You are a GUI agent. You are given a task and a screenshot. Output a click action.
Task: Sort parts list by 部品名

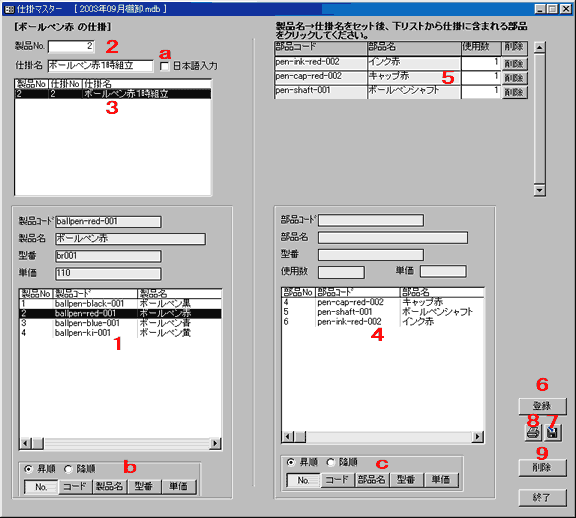click(x=371, y=480)
